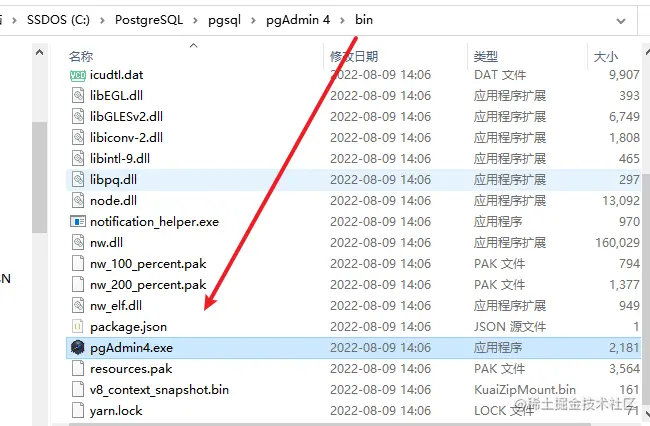Expand the chevron after PostgreSQL breadcrumb
Image resolution: width=650 pixels, height=426 pixels.
[x=195, y=20]
